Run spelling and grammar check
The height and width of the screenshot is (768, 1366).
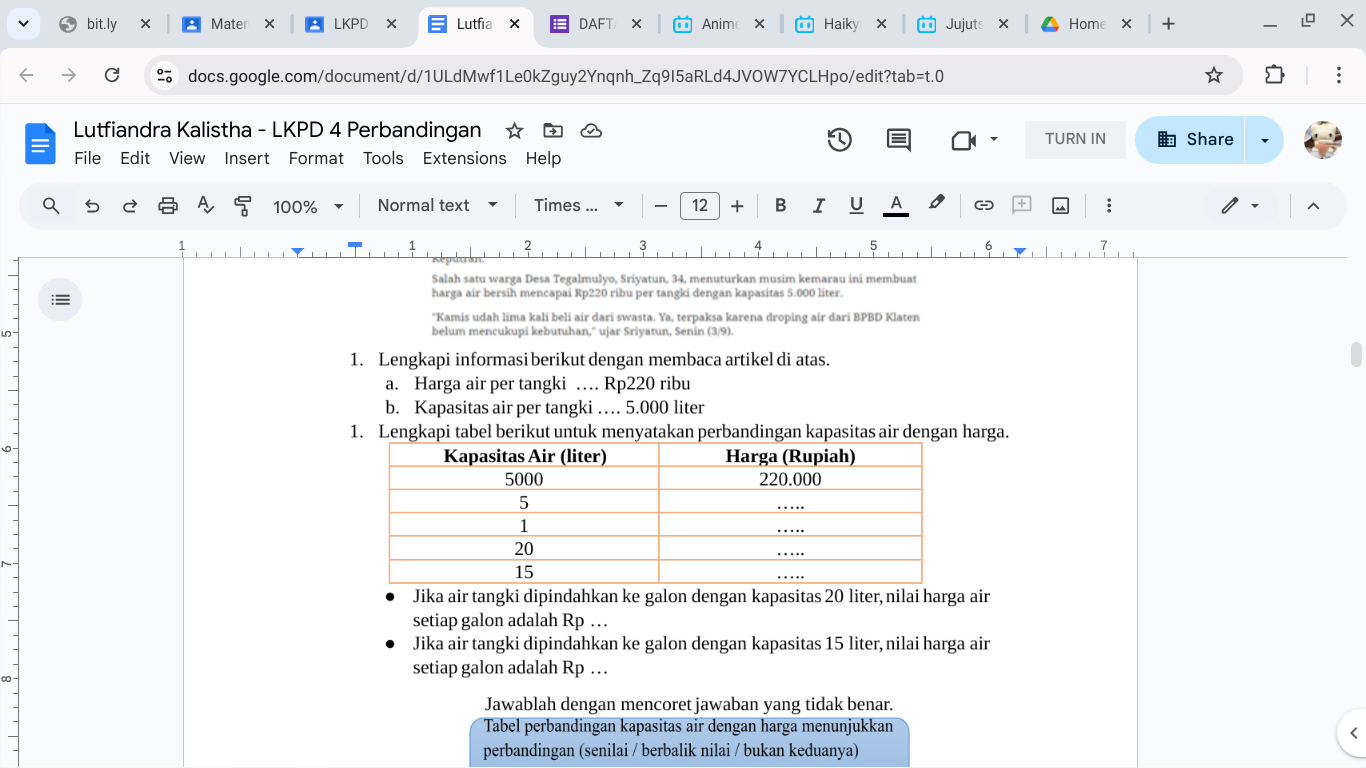(x=206, y=205)
